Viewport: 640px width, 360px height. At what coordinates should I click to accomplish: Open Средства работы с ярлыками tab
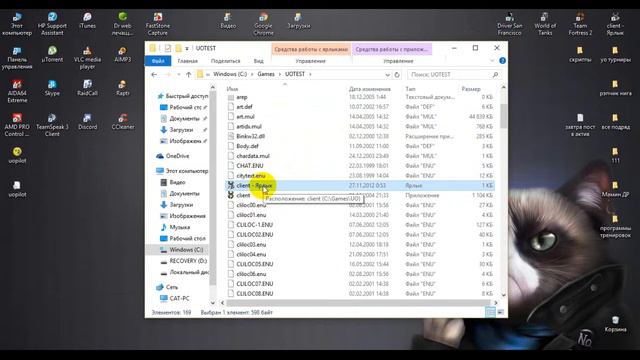click(311, 49)
